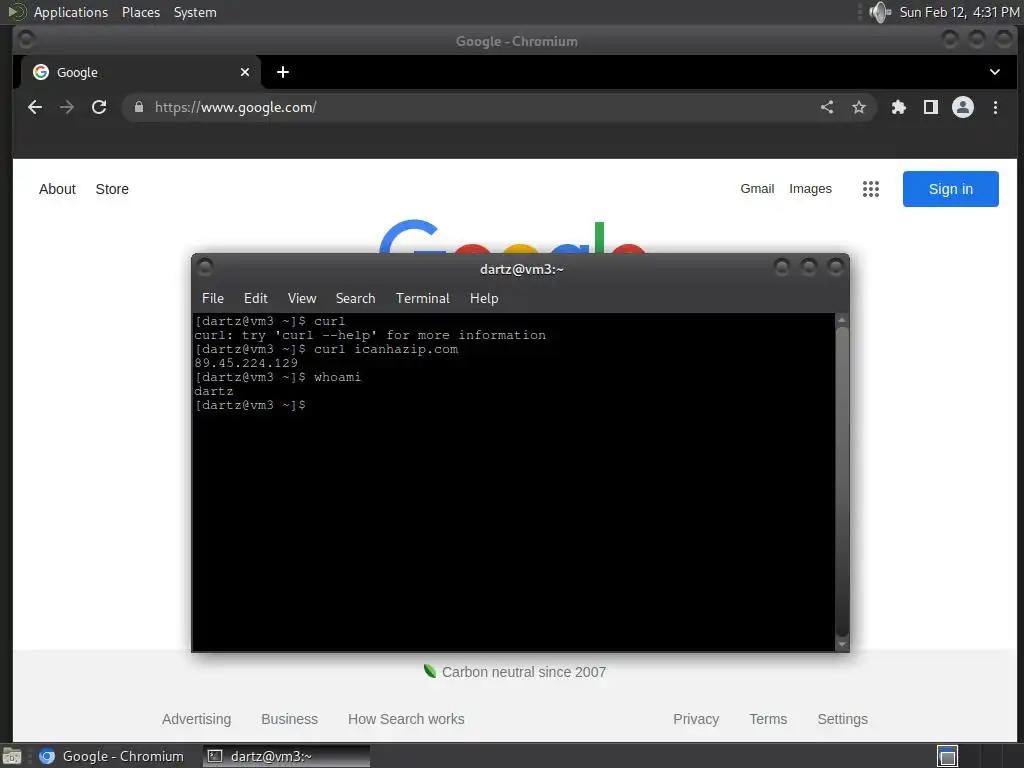Viewport: 1024px width, 768px height.
Task: Click the Sign in button
Action: click(x=950, y=189)
